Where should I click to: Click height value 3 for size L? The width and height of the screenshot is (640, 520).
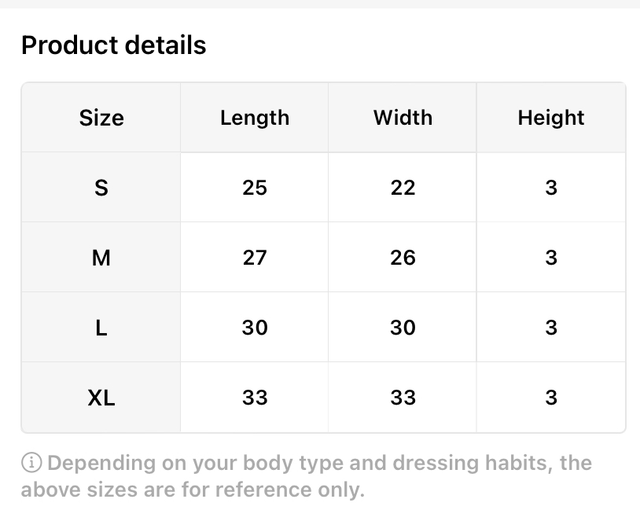click(x=551, y=328)
